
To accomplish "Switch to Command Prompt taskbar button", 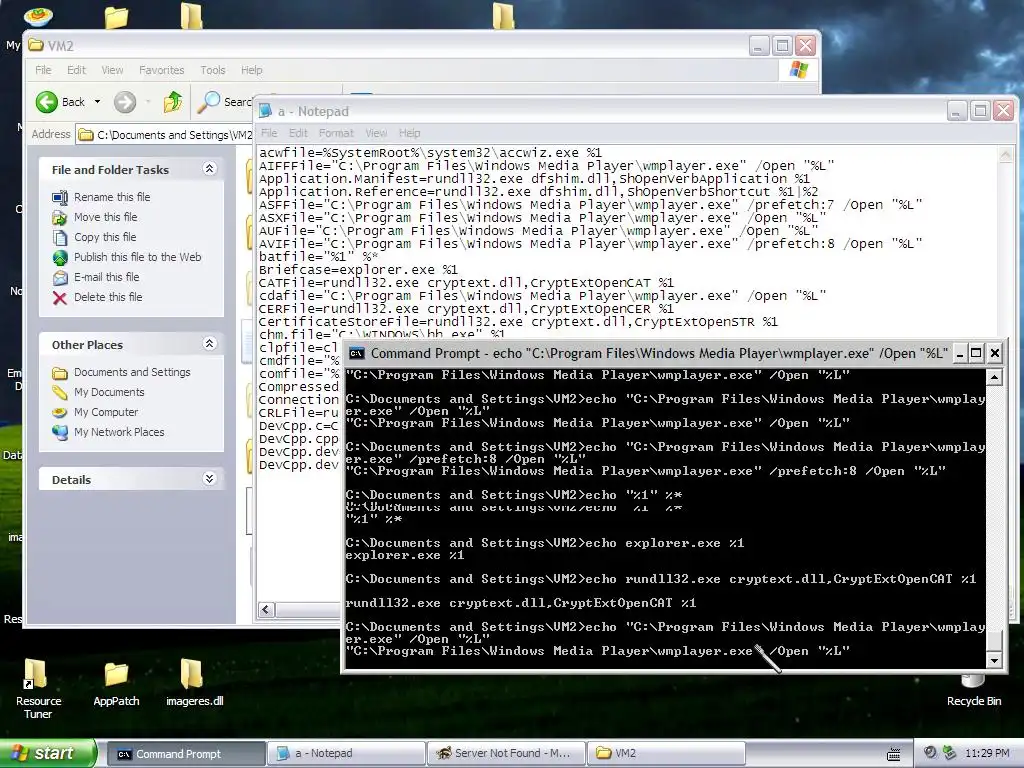I will point(185,754).
